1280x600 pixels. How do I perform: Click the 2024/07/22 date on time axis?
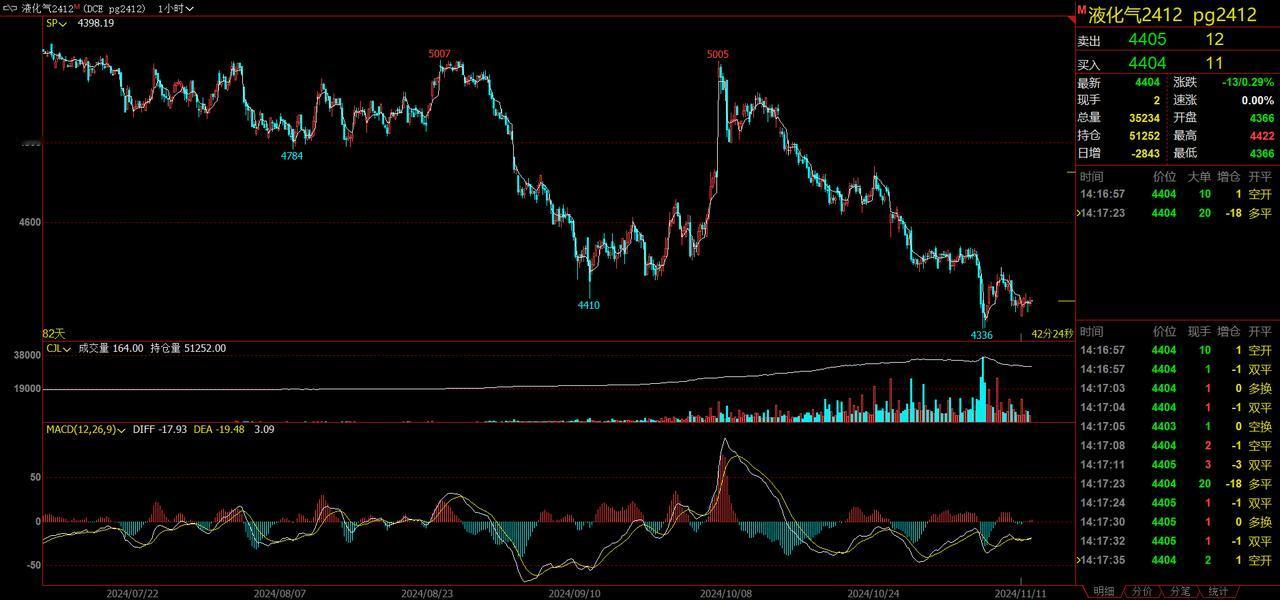[x=132, y=592]
